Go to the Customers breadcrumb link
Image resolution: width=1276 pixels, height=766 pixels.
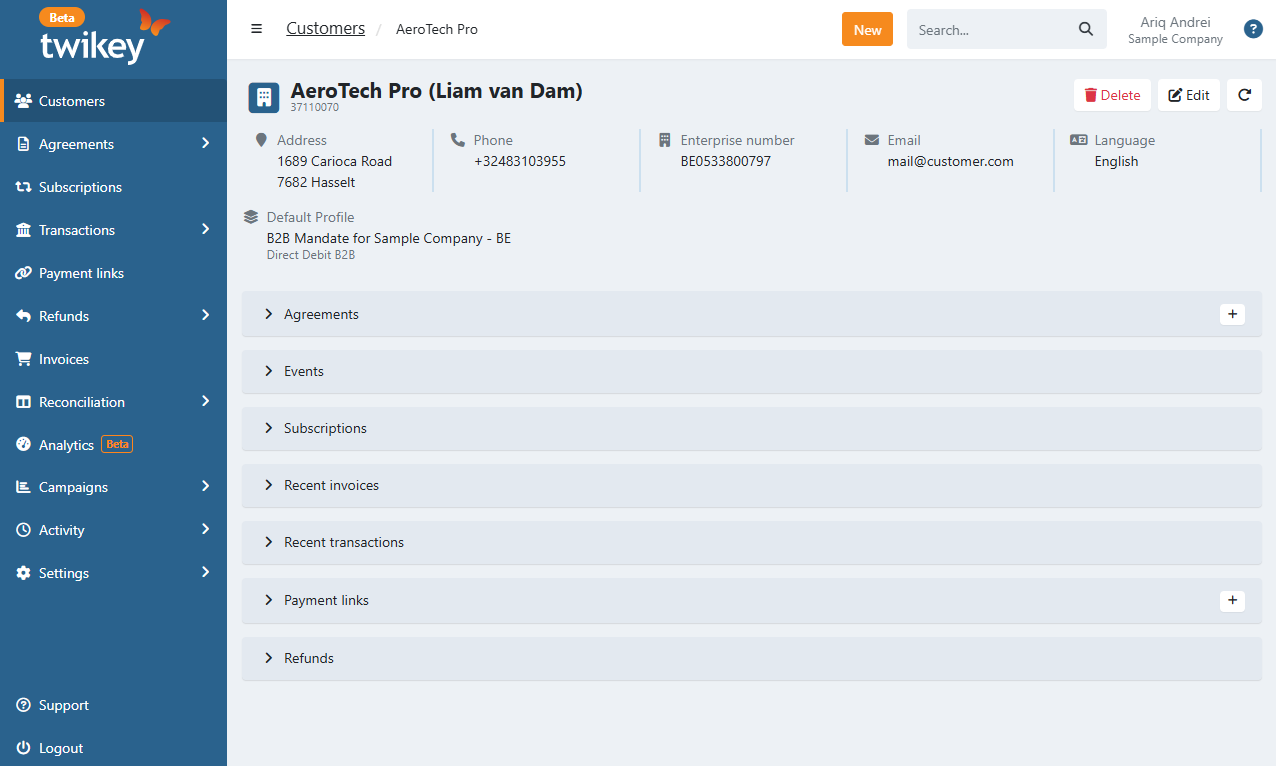point(325,29)
